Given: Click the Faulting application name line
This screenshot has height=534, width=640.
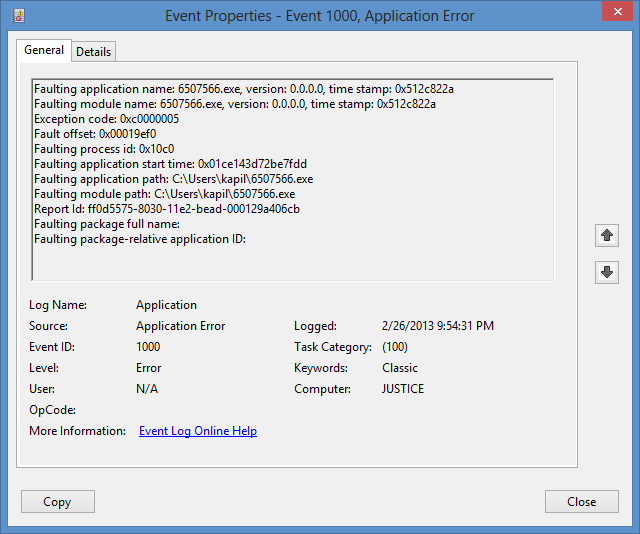Looking at the screenshot, I should 244,89.
